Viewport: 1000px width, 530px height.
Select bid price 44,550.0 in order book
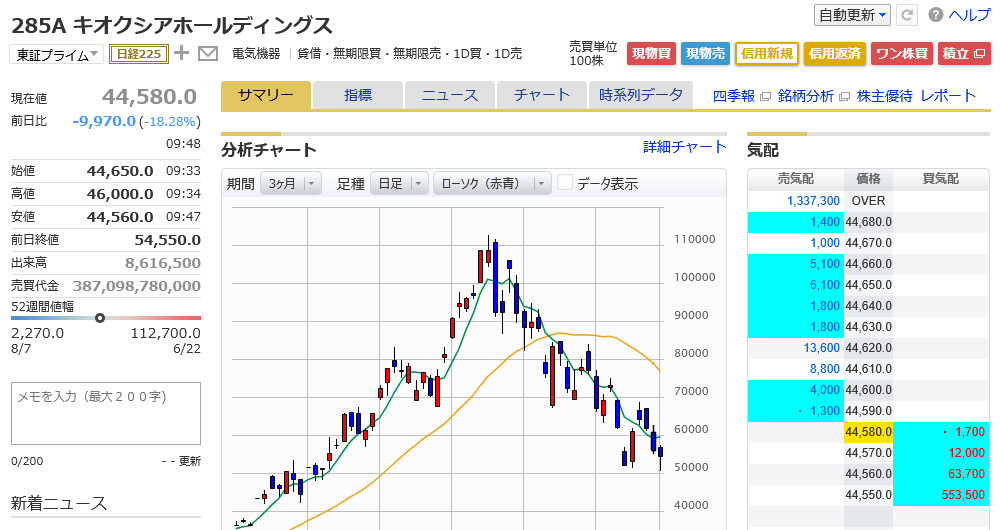click(868, 495)
